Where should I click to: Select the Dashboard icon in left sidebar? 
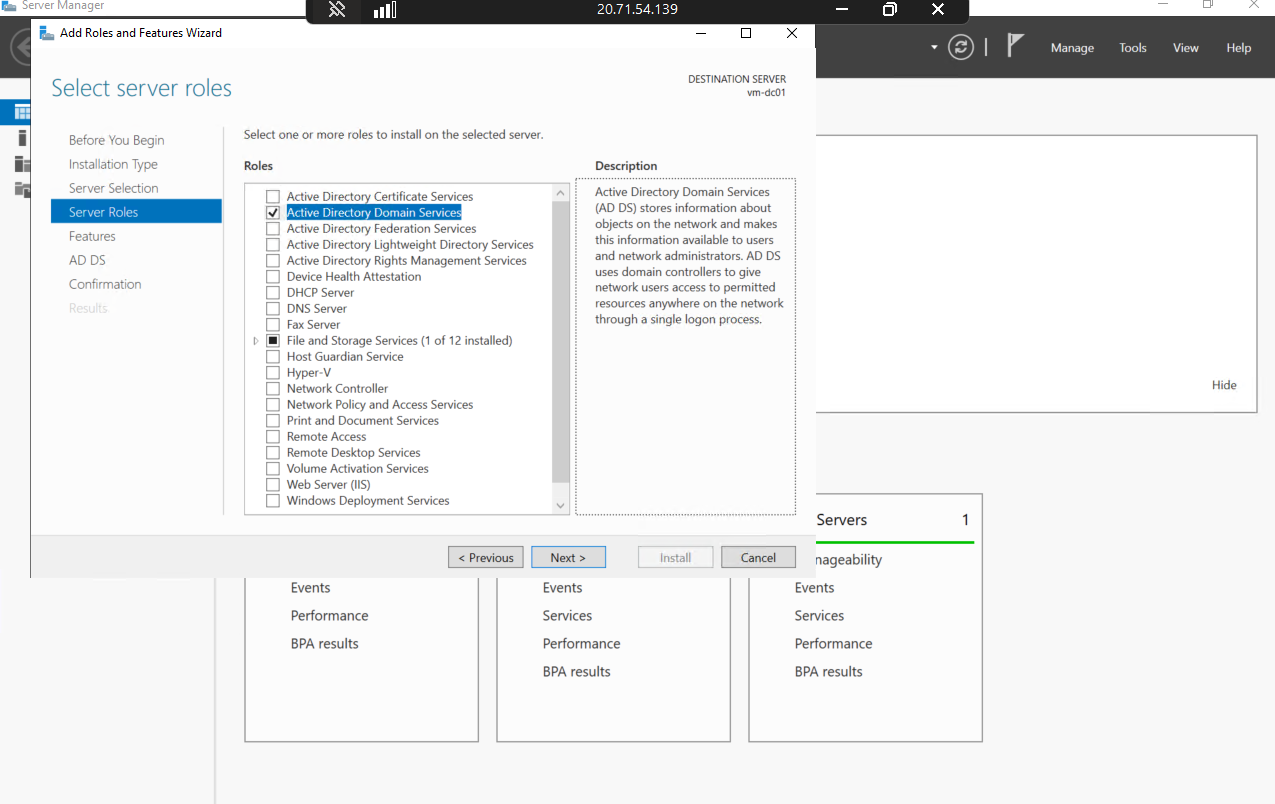coord(22,112)
